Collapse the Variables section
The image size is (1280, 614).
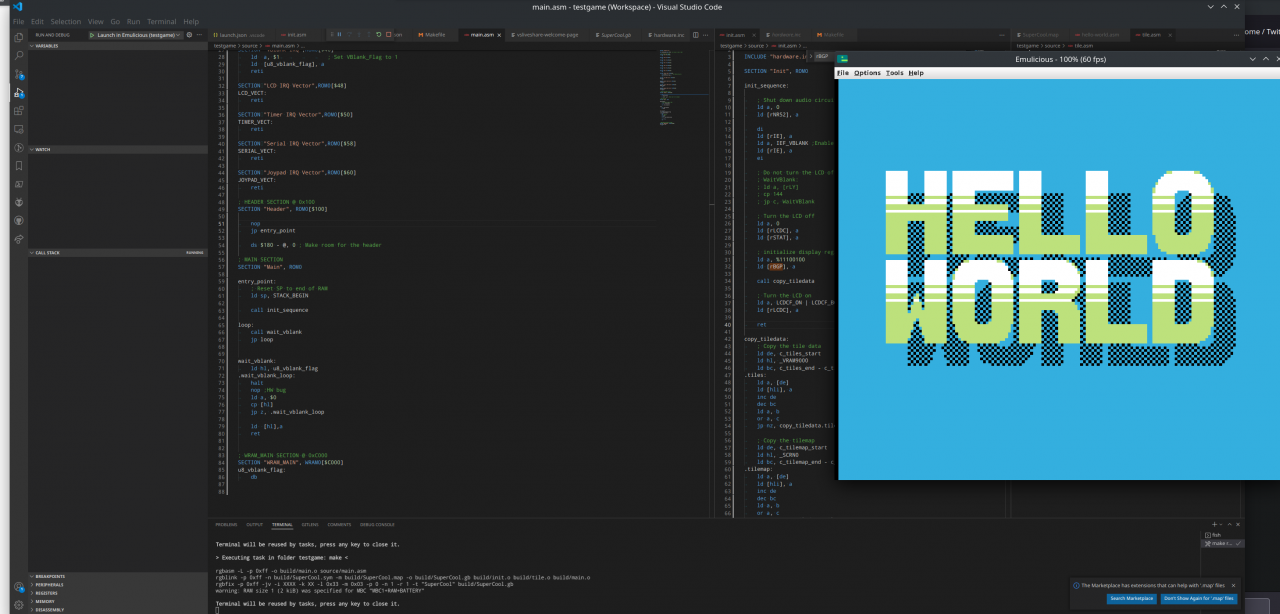tap(47, 46)
